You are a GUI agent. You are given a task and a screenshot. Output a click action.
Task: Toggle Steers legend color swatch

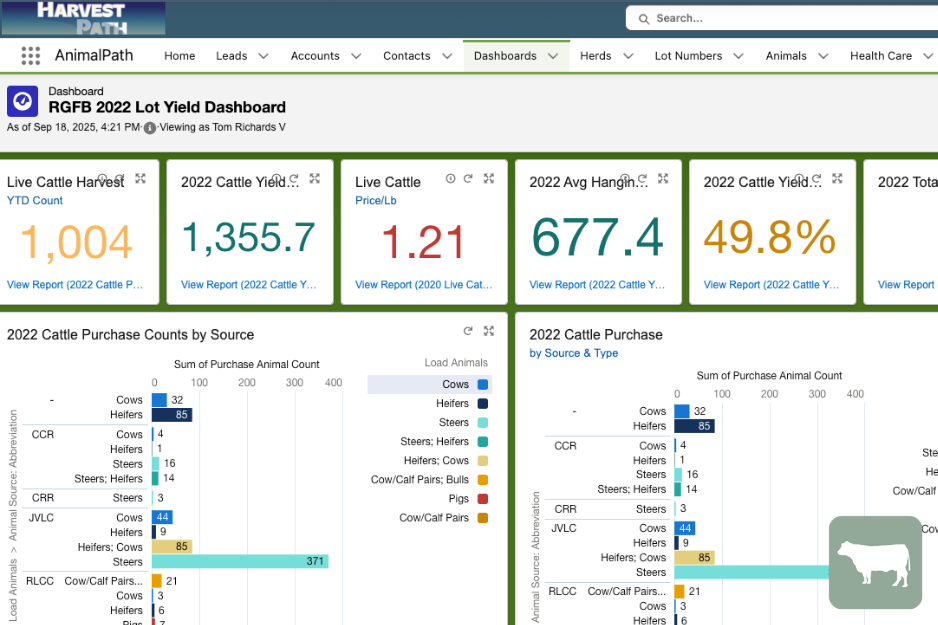[x=483, y=423]
